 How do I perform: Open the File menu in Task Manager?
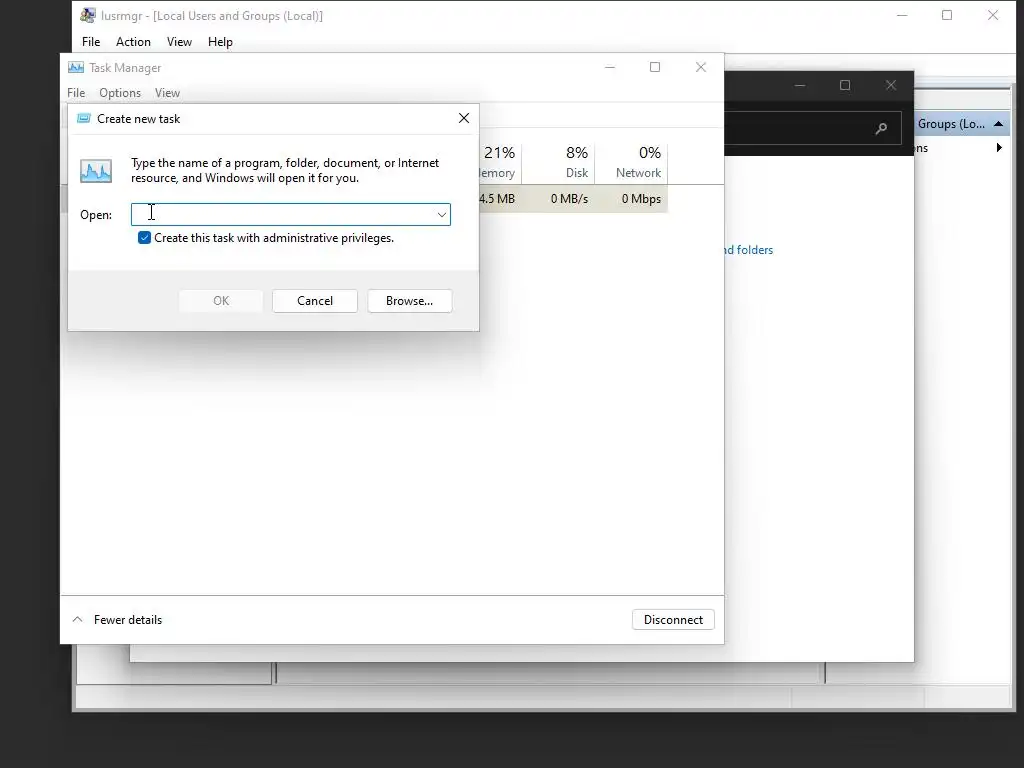click(x=76, y=93)
